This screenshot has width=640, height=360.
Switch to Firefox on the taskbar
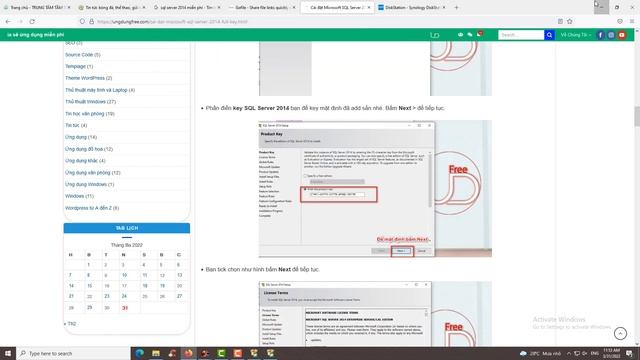pos(189,353)
